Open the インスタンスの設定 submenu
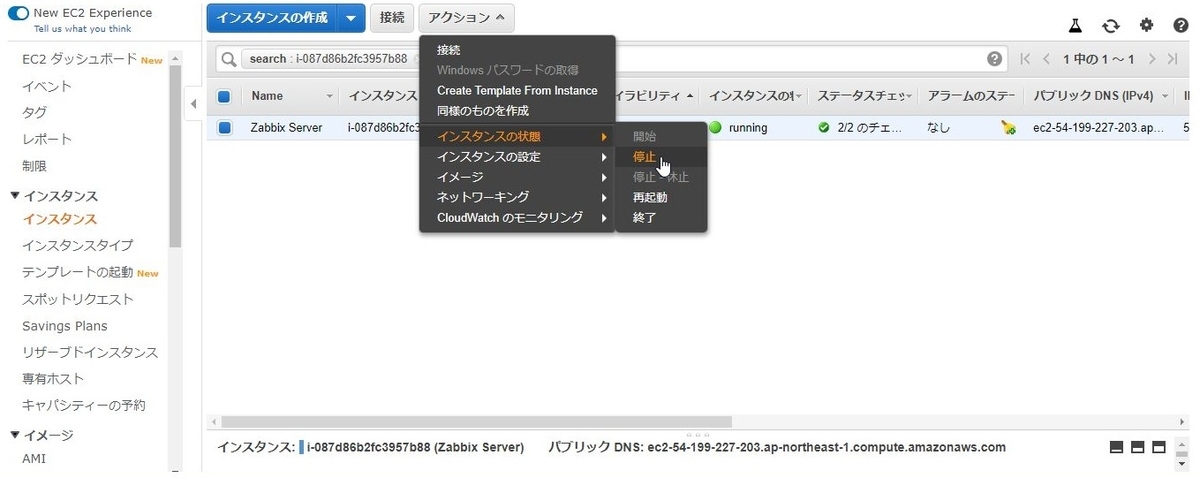Viewport: 1200px width, 478px height. (518, 157)
